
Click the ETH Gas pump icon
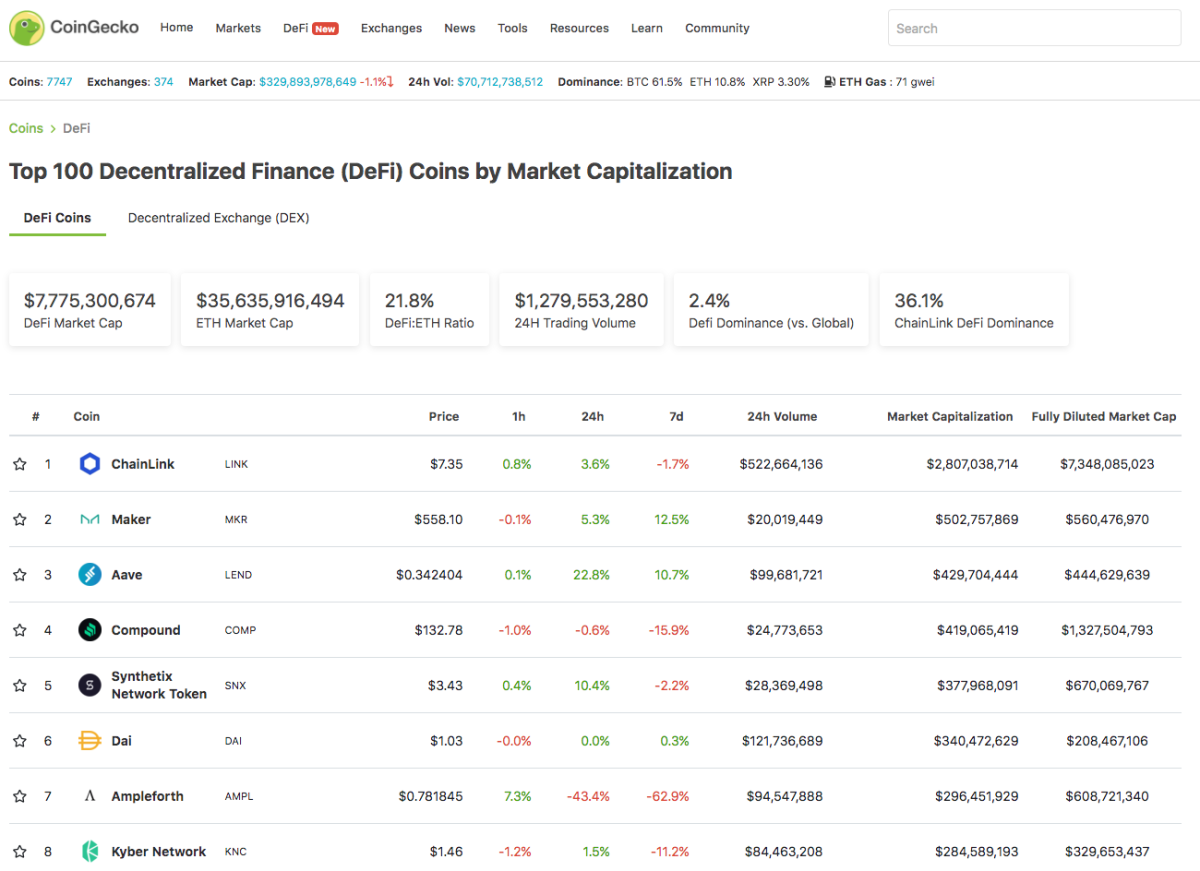(830, 82)
